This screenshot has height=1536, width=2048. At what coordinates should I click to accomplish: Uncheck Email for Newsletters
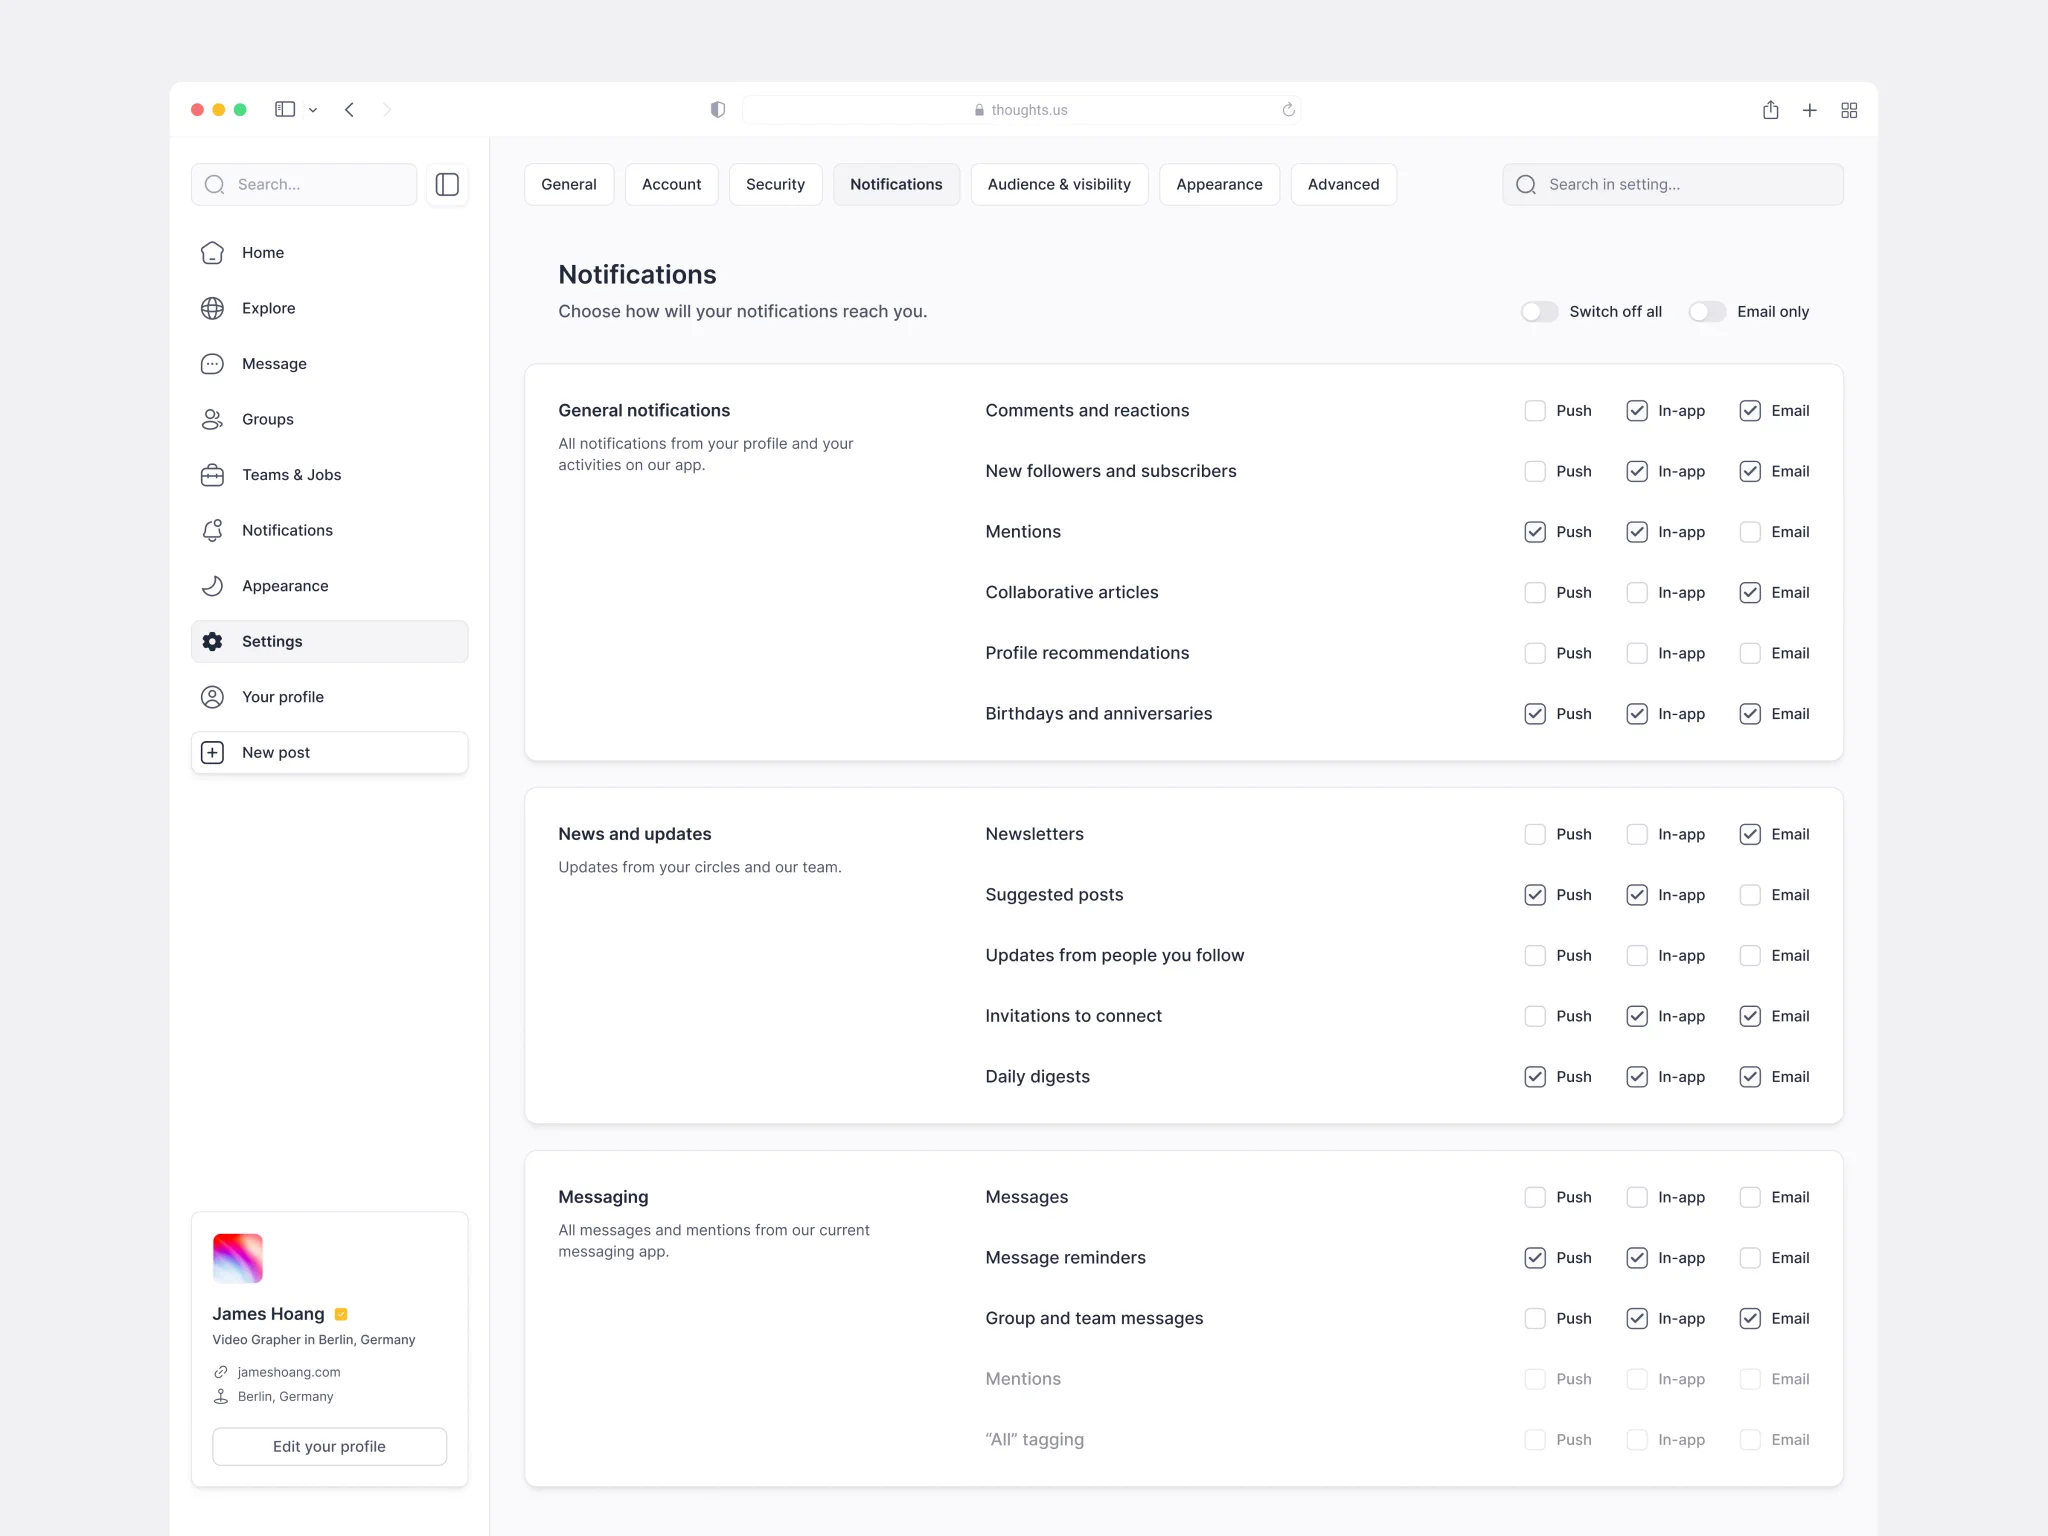click(1749, 834)
